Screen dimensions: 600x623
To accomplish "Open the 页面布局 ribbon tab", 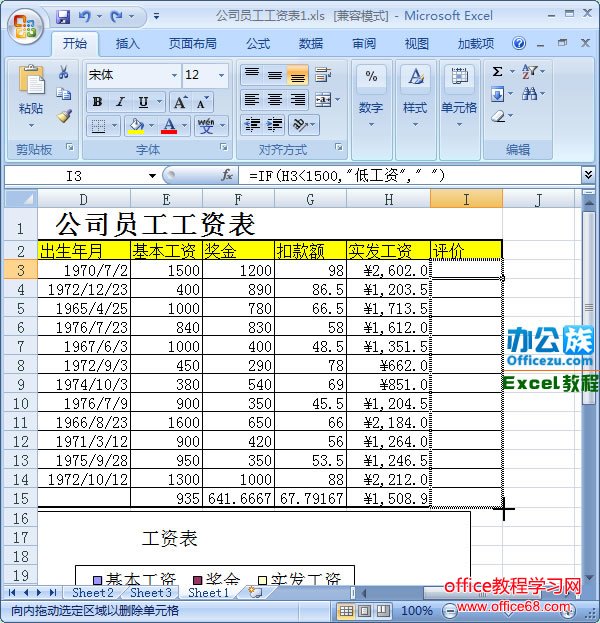I will (x=193, y=43).
